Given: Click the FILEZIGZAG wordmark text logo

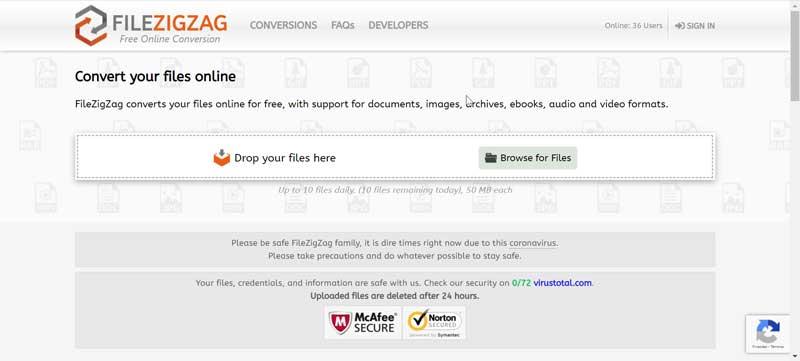Looking at the screenshot, I should pyautogui.click(x=169, y=22).
